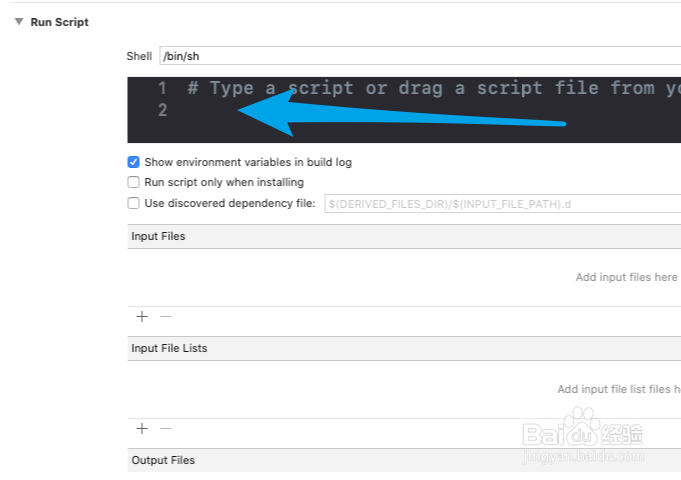
Task: Select the Input File Lists section header
Action: pyautogui.click(x=169, y=348)
